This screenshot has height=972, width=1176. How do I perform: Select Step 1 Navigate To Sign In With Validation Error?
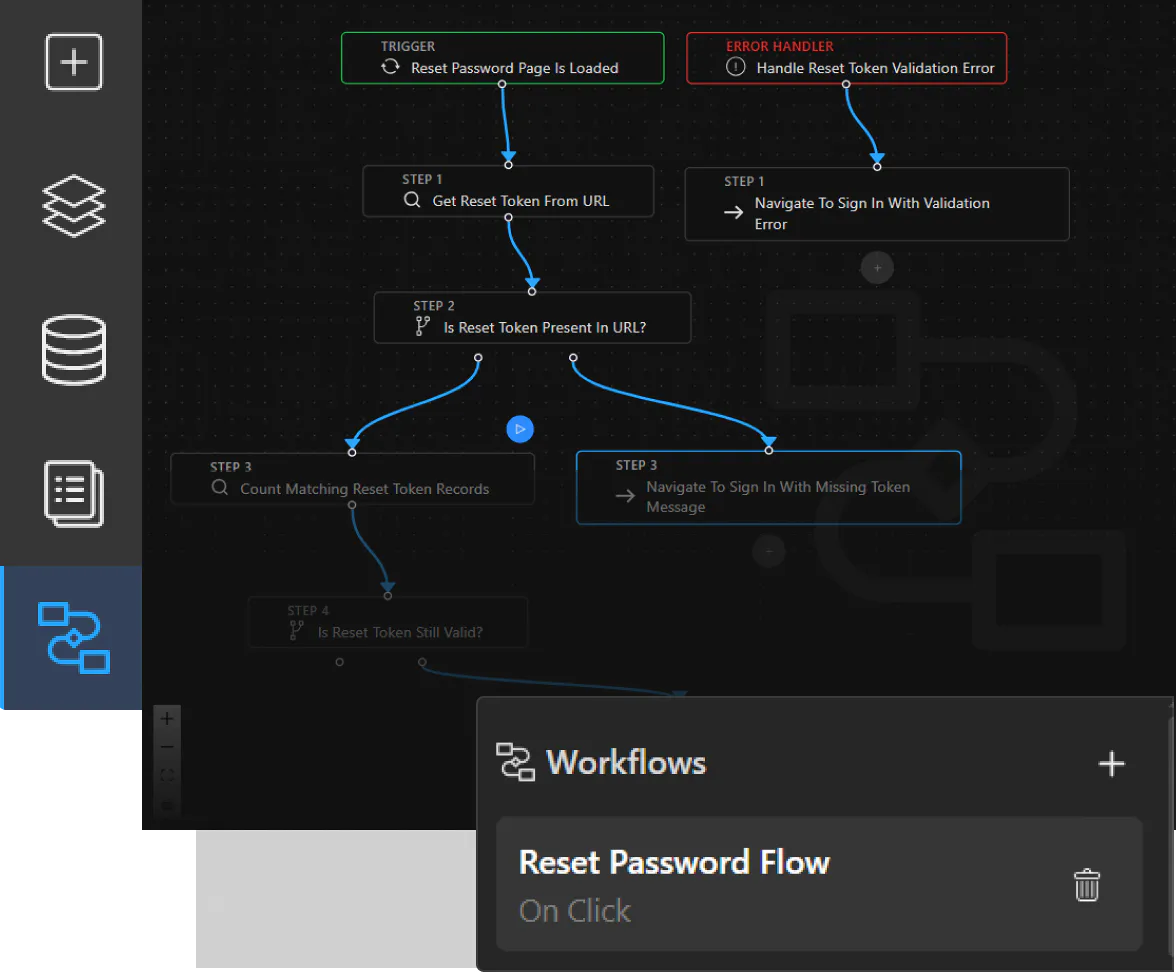[x=877, y=204]
